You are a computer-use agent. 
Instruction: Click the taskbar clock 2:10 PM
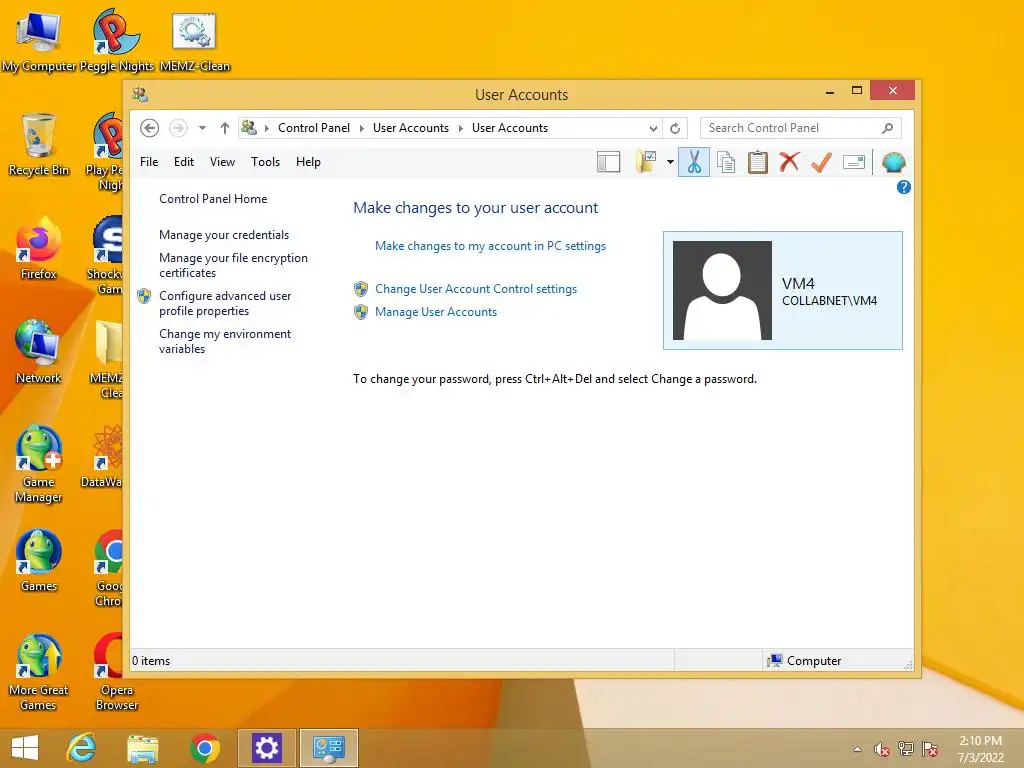pyautogui.click(x=980, y=741)
